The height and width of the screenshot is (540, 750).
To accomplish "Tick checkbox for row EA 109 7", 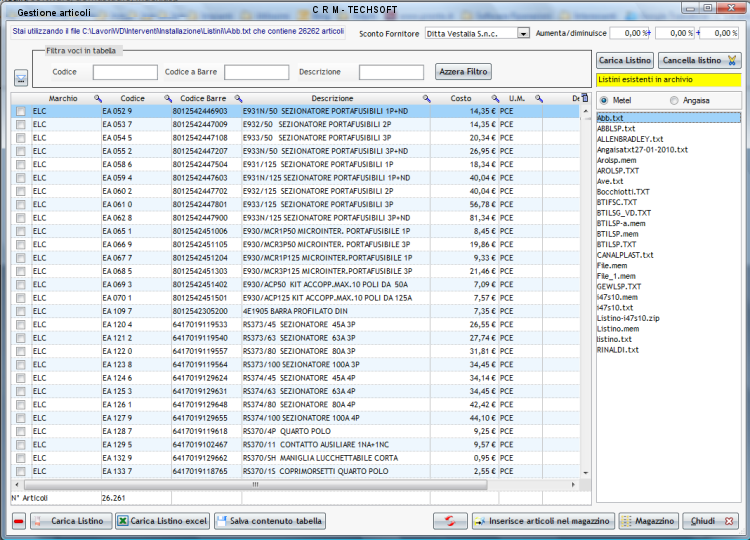I will coord(21,311).
